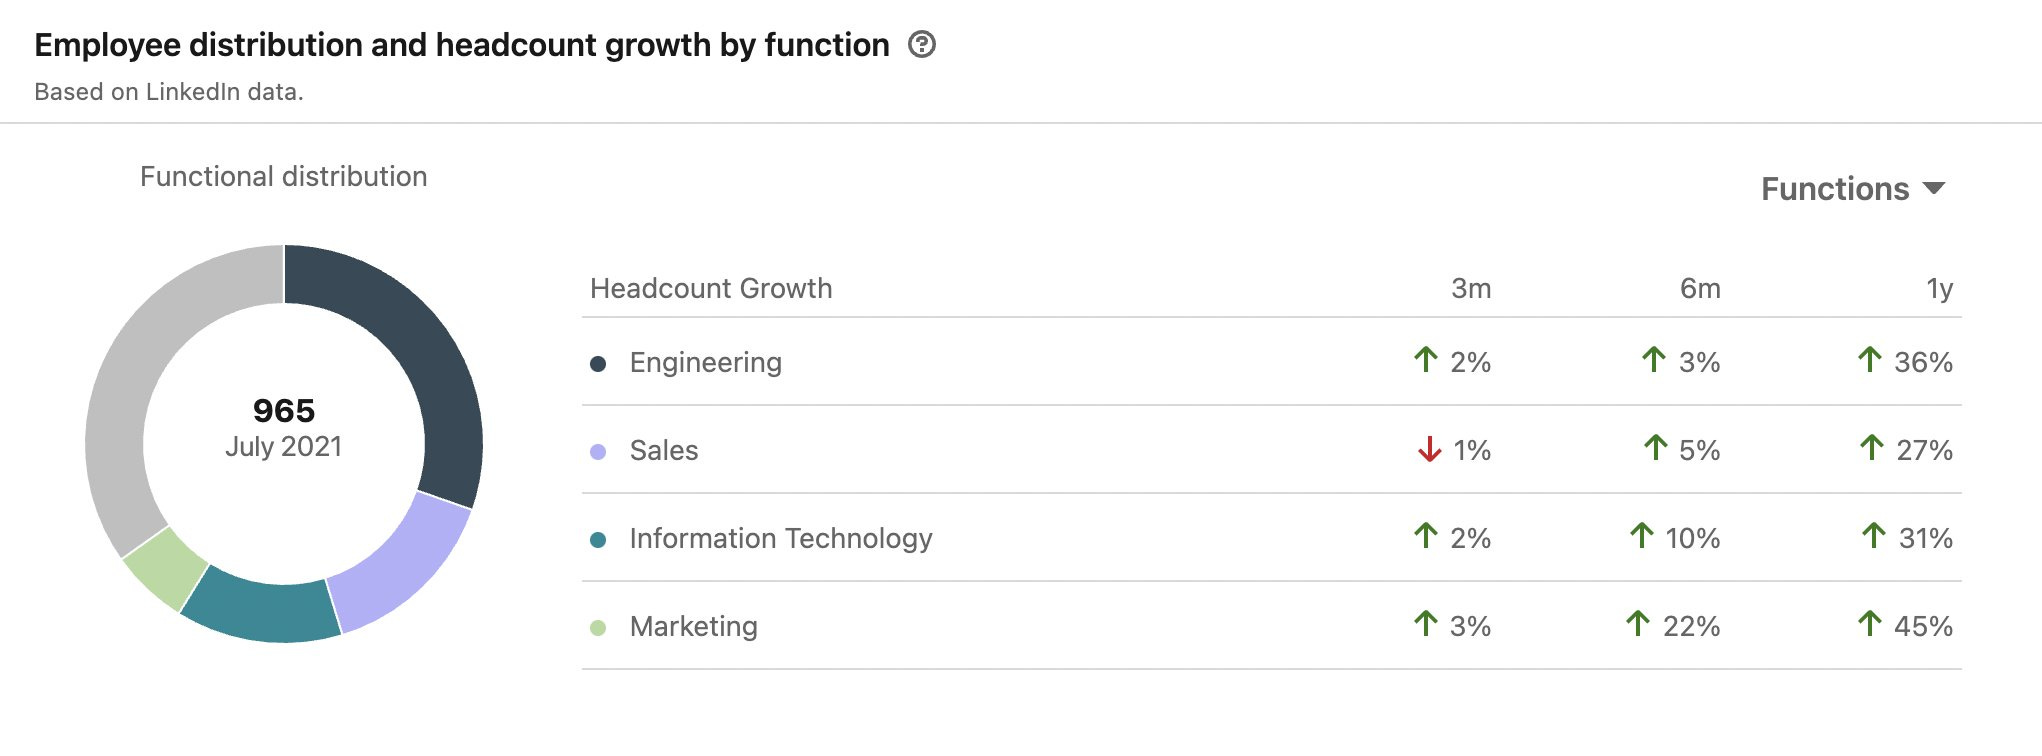The image size is (2042, 756).
Task: Click the red down arrow for Sales
Action: 1429,450
